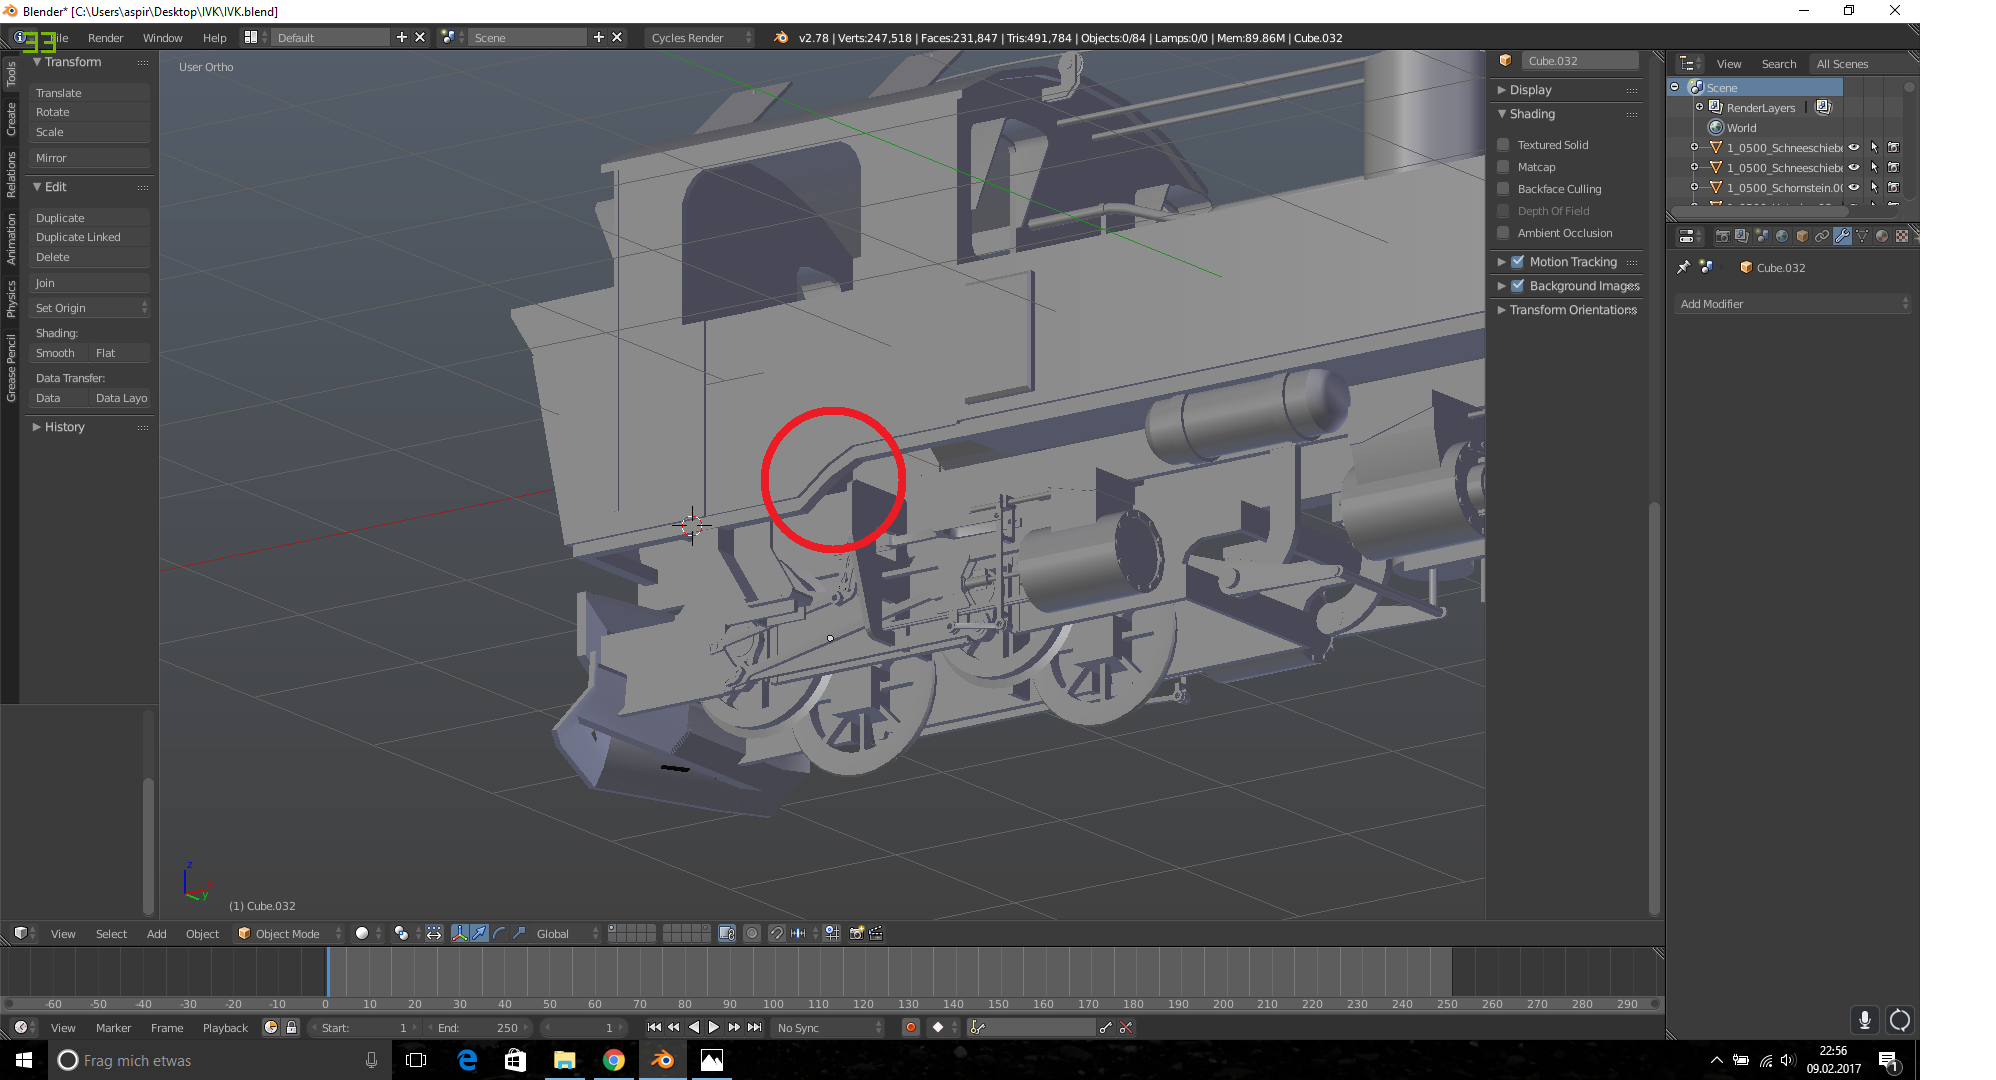
Task: Open the Add Modifier dropdown
Action: pos(1792,304)
